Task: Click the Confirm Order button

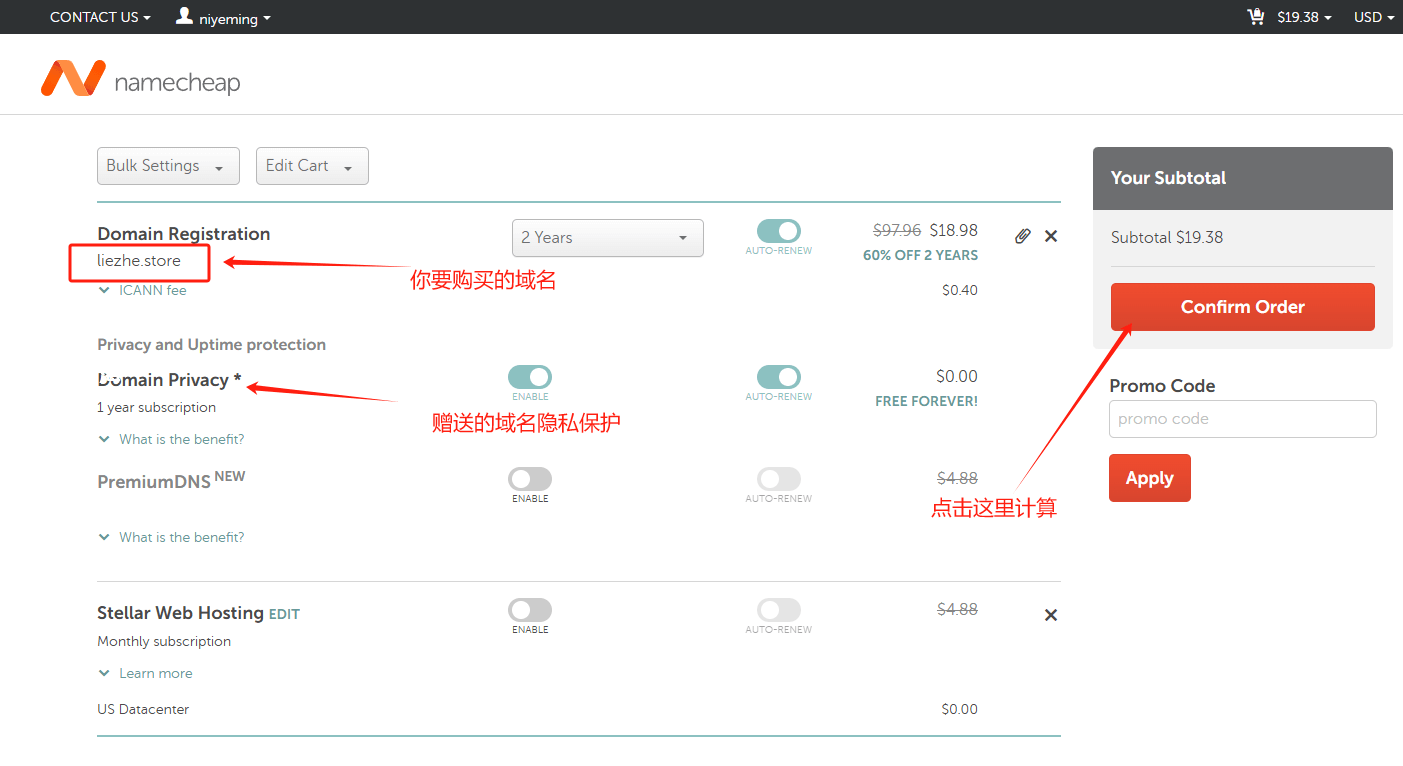Action: 1243,307
